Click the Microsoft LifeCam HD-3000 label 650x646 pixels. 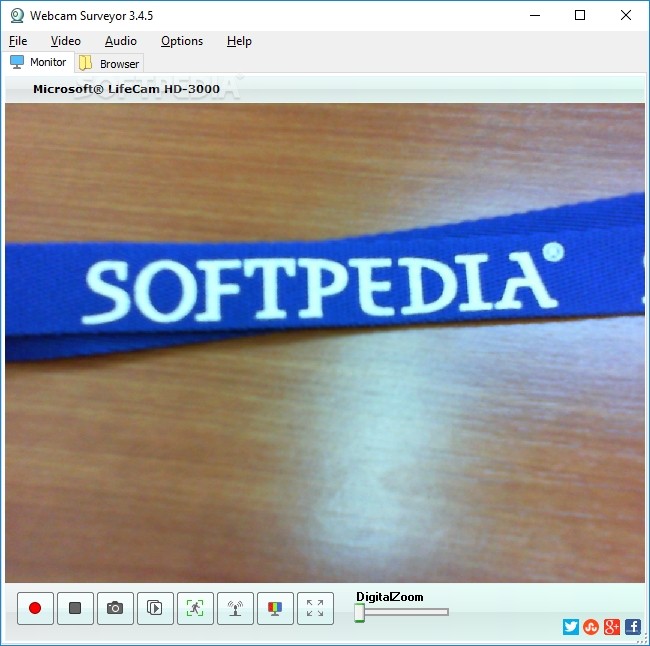[x=126, y=89]
